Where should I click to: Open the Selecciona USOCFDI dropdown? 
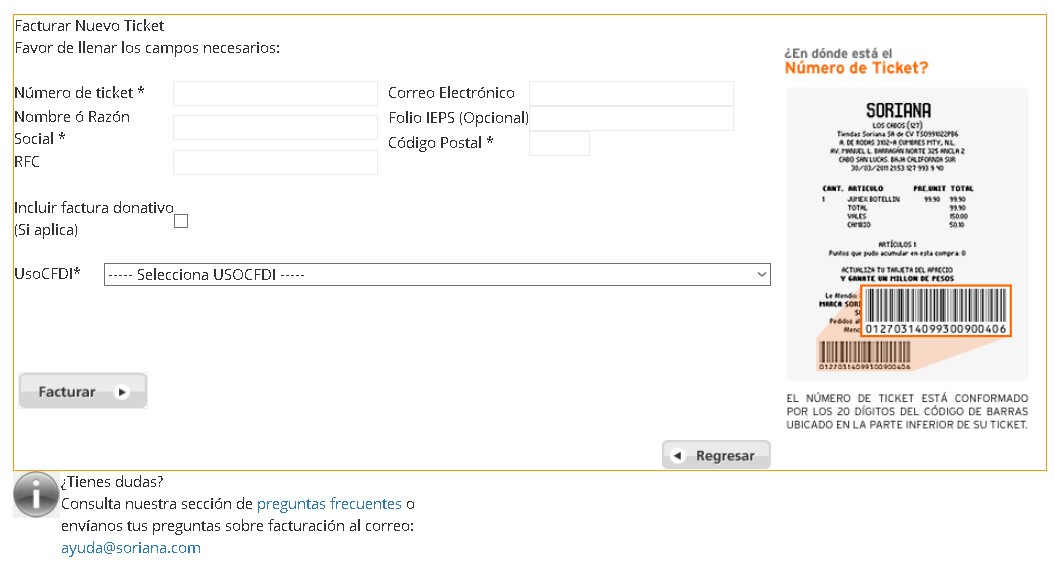pyautogui.click(x=437, y=275)
